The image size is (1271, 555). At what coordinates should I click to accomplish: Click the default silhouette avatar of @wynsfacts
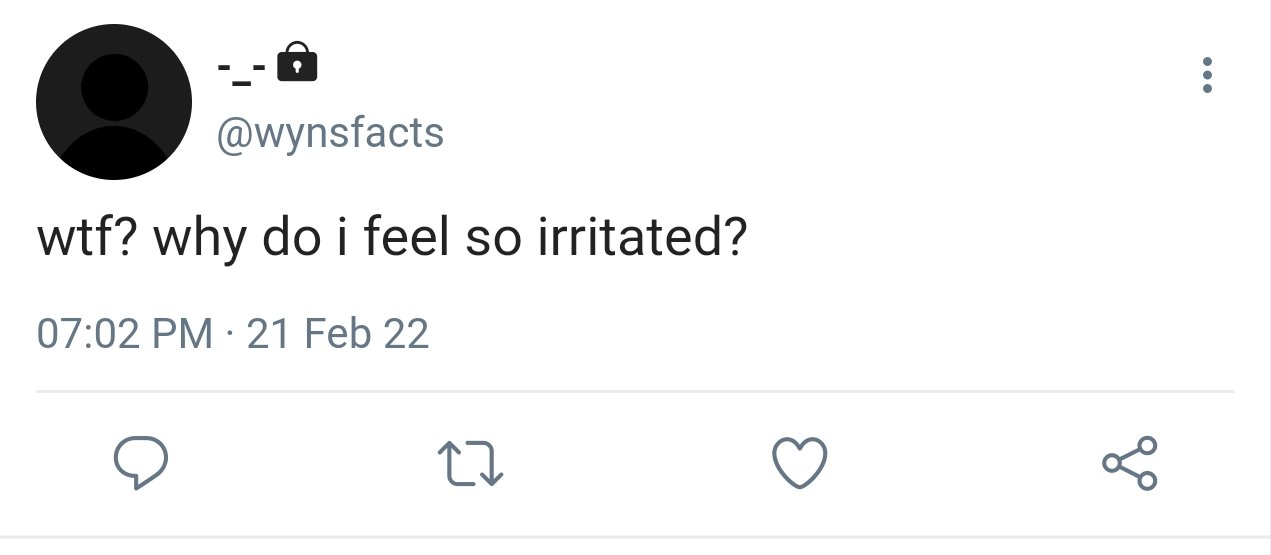114,102
